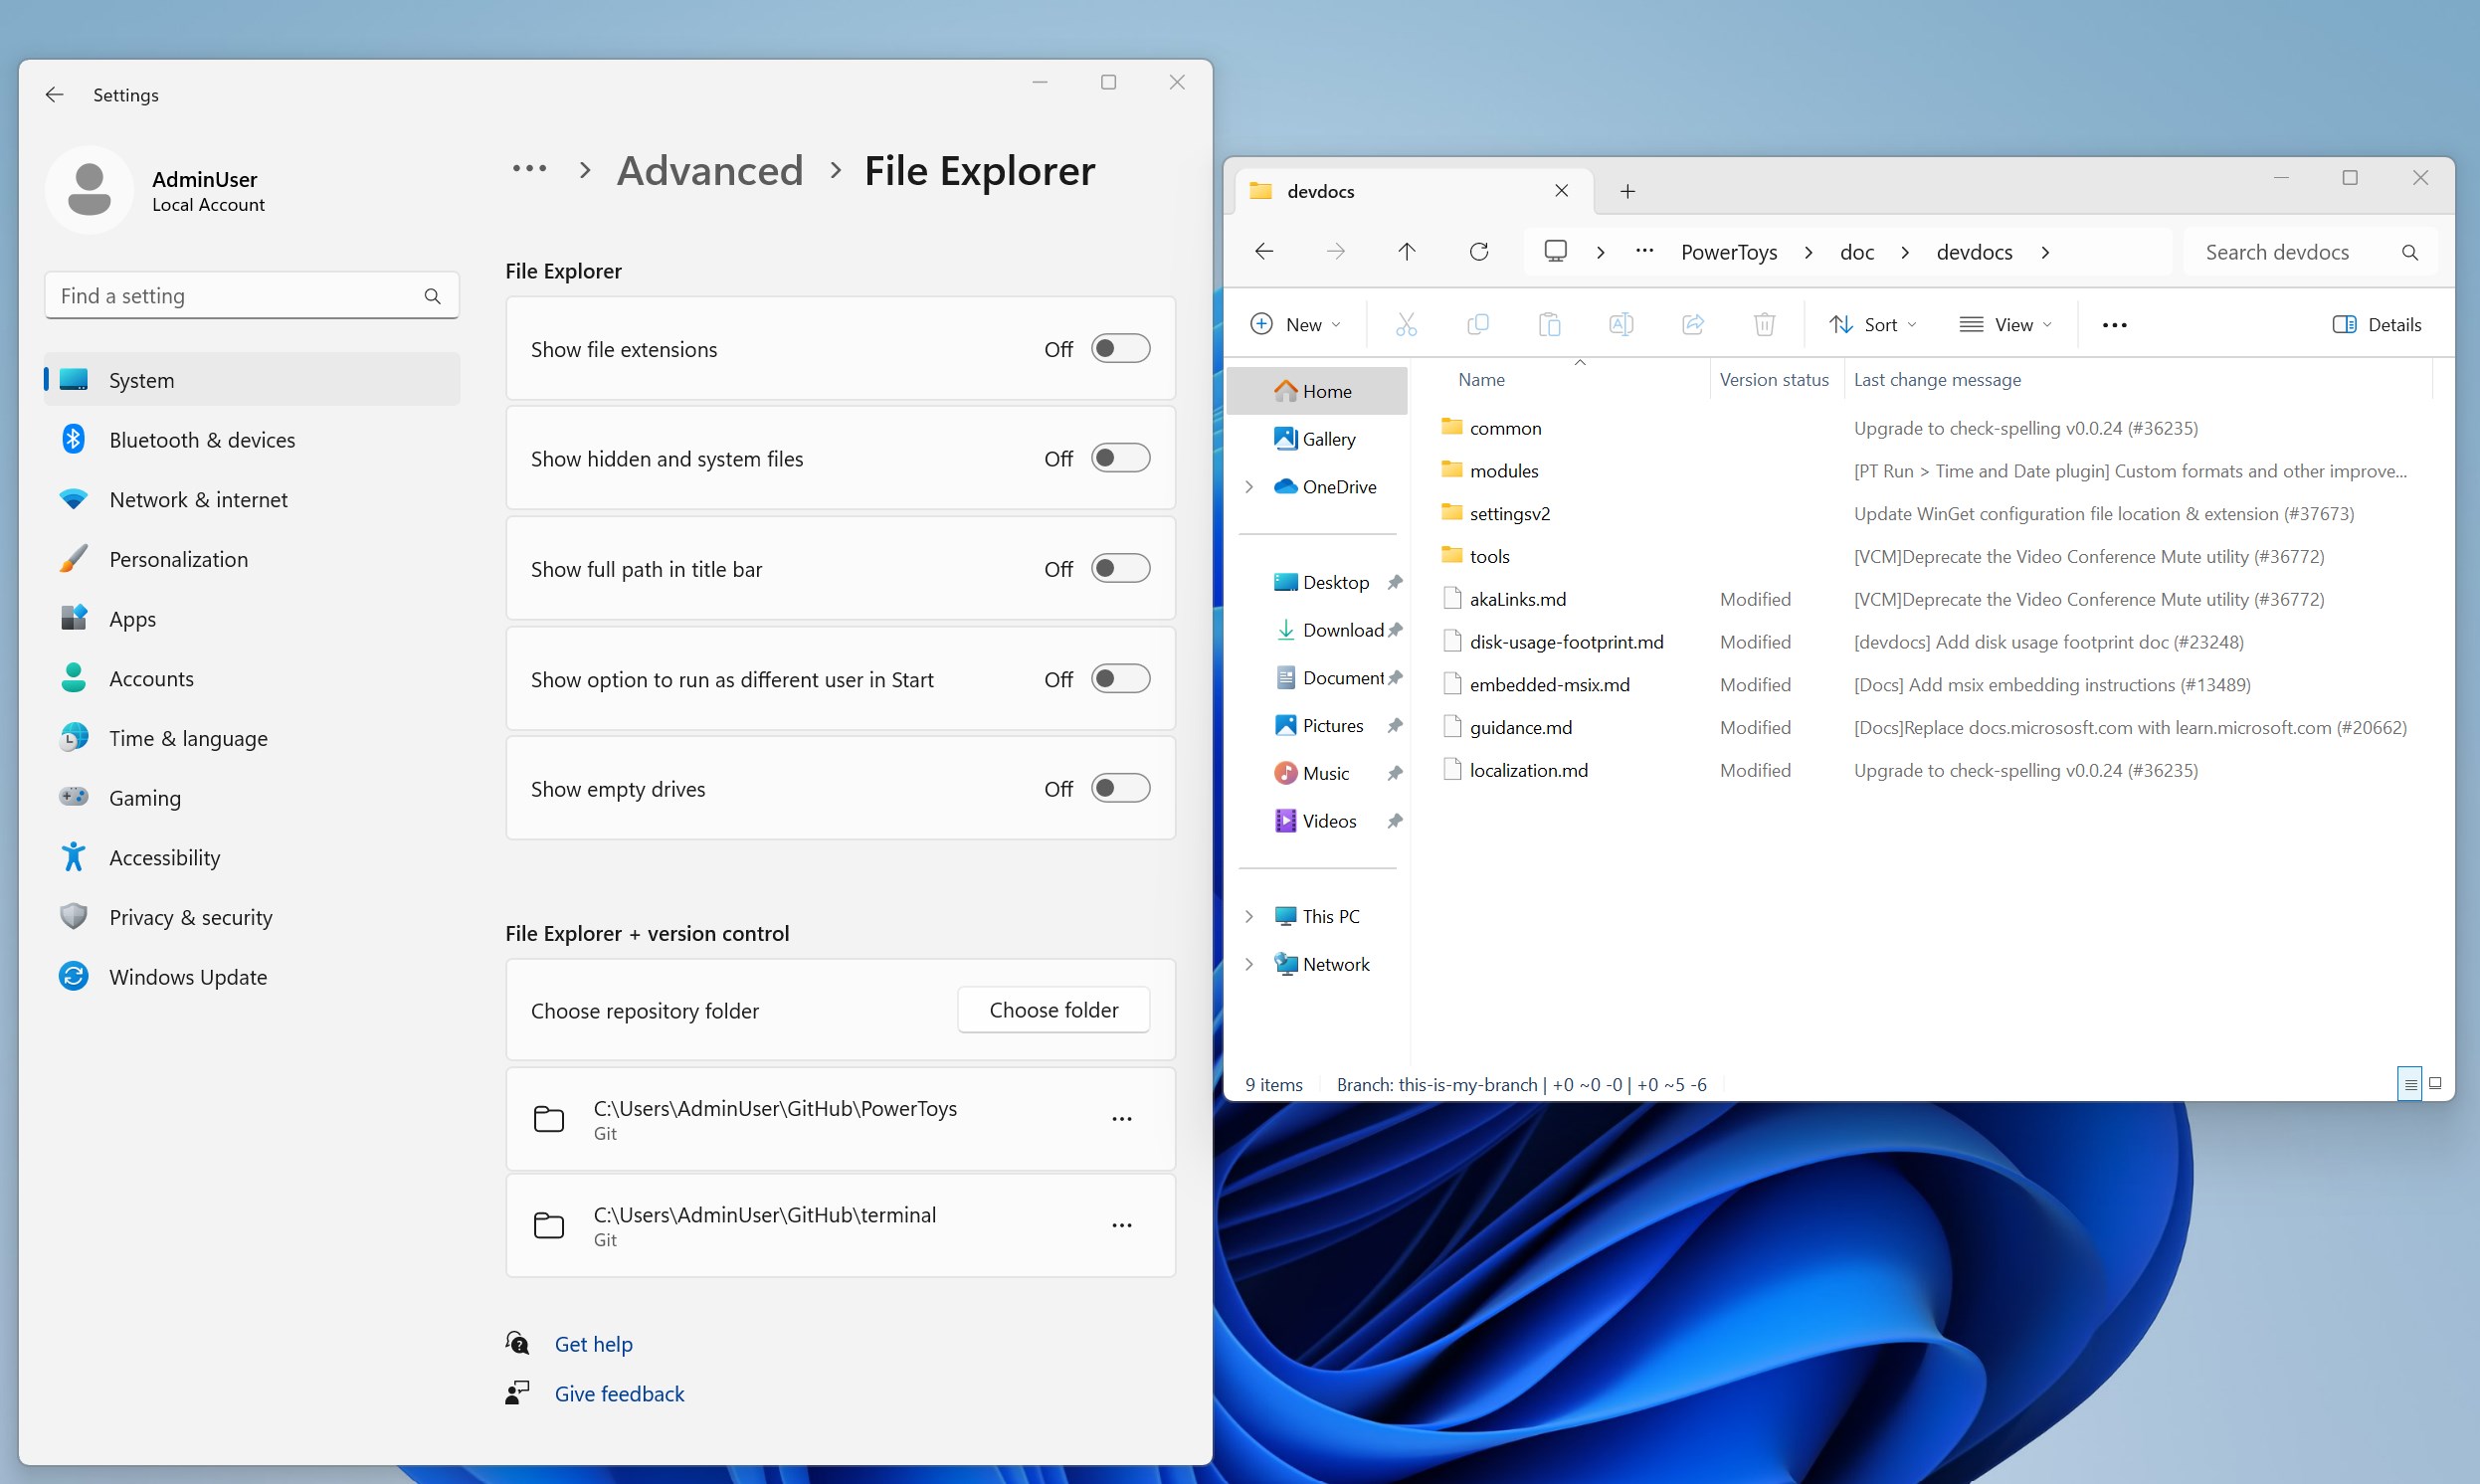Click the Share icon in Explorer toolbar
Viewport: 2480px width, 1484px height.
1692,324
